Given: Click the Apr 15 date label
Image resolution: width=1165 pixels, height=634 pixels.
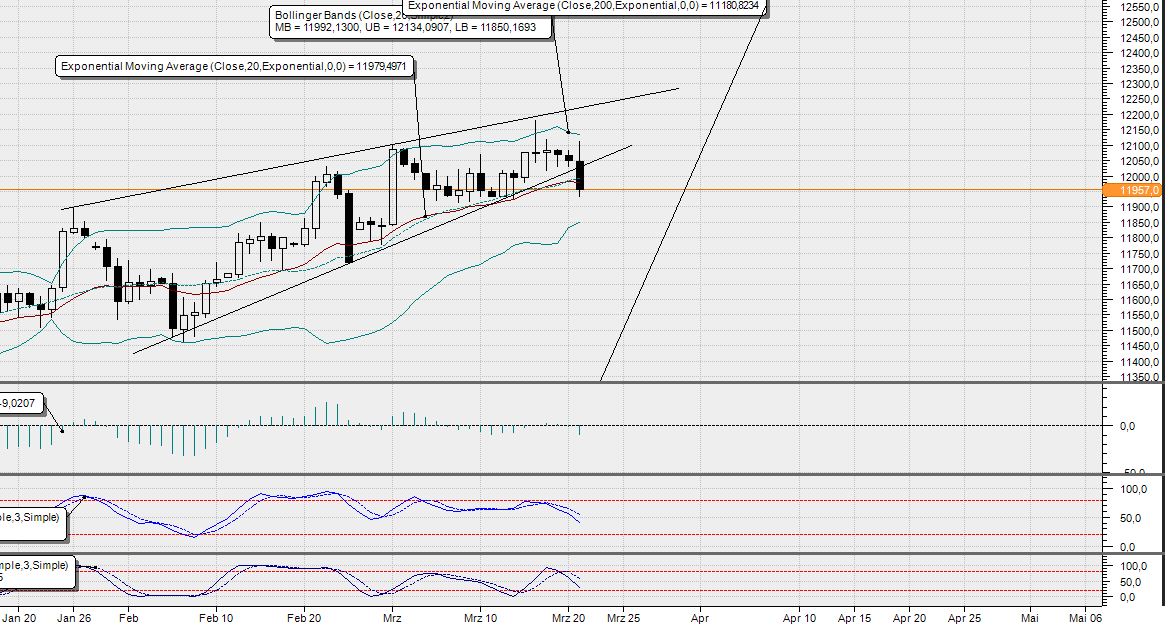Looking at the screenshot, I should pos(854,618).
